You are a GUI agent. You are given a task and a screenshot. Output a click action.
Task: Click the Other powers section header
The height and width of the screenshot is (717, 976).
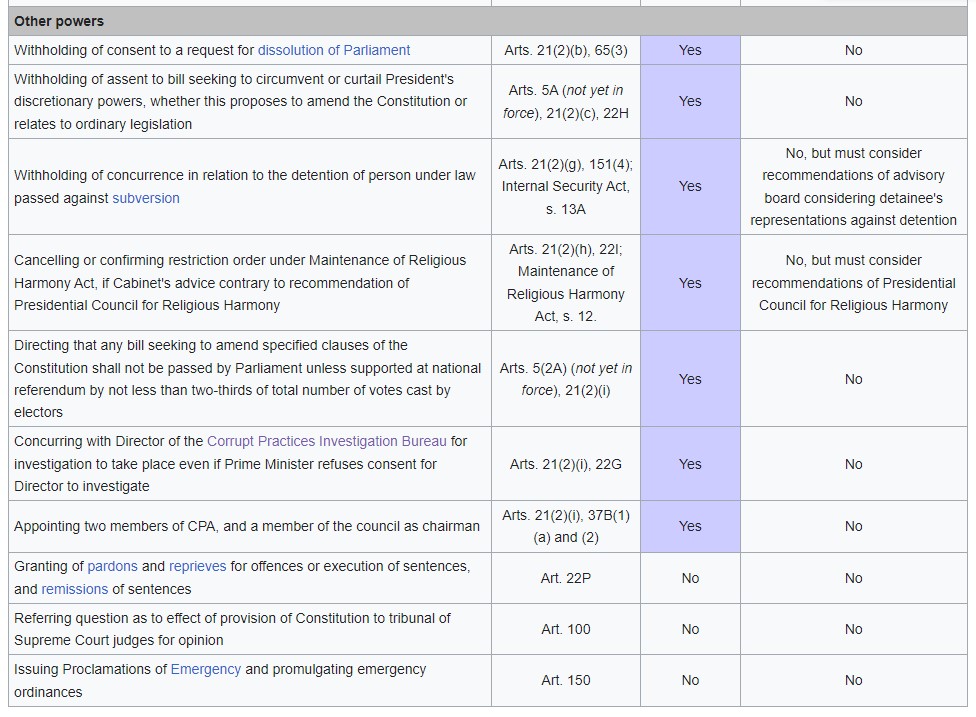pos(59,21)
